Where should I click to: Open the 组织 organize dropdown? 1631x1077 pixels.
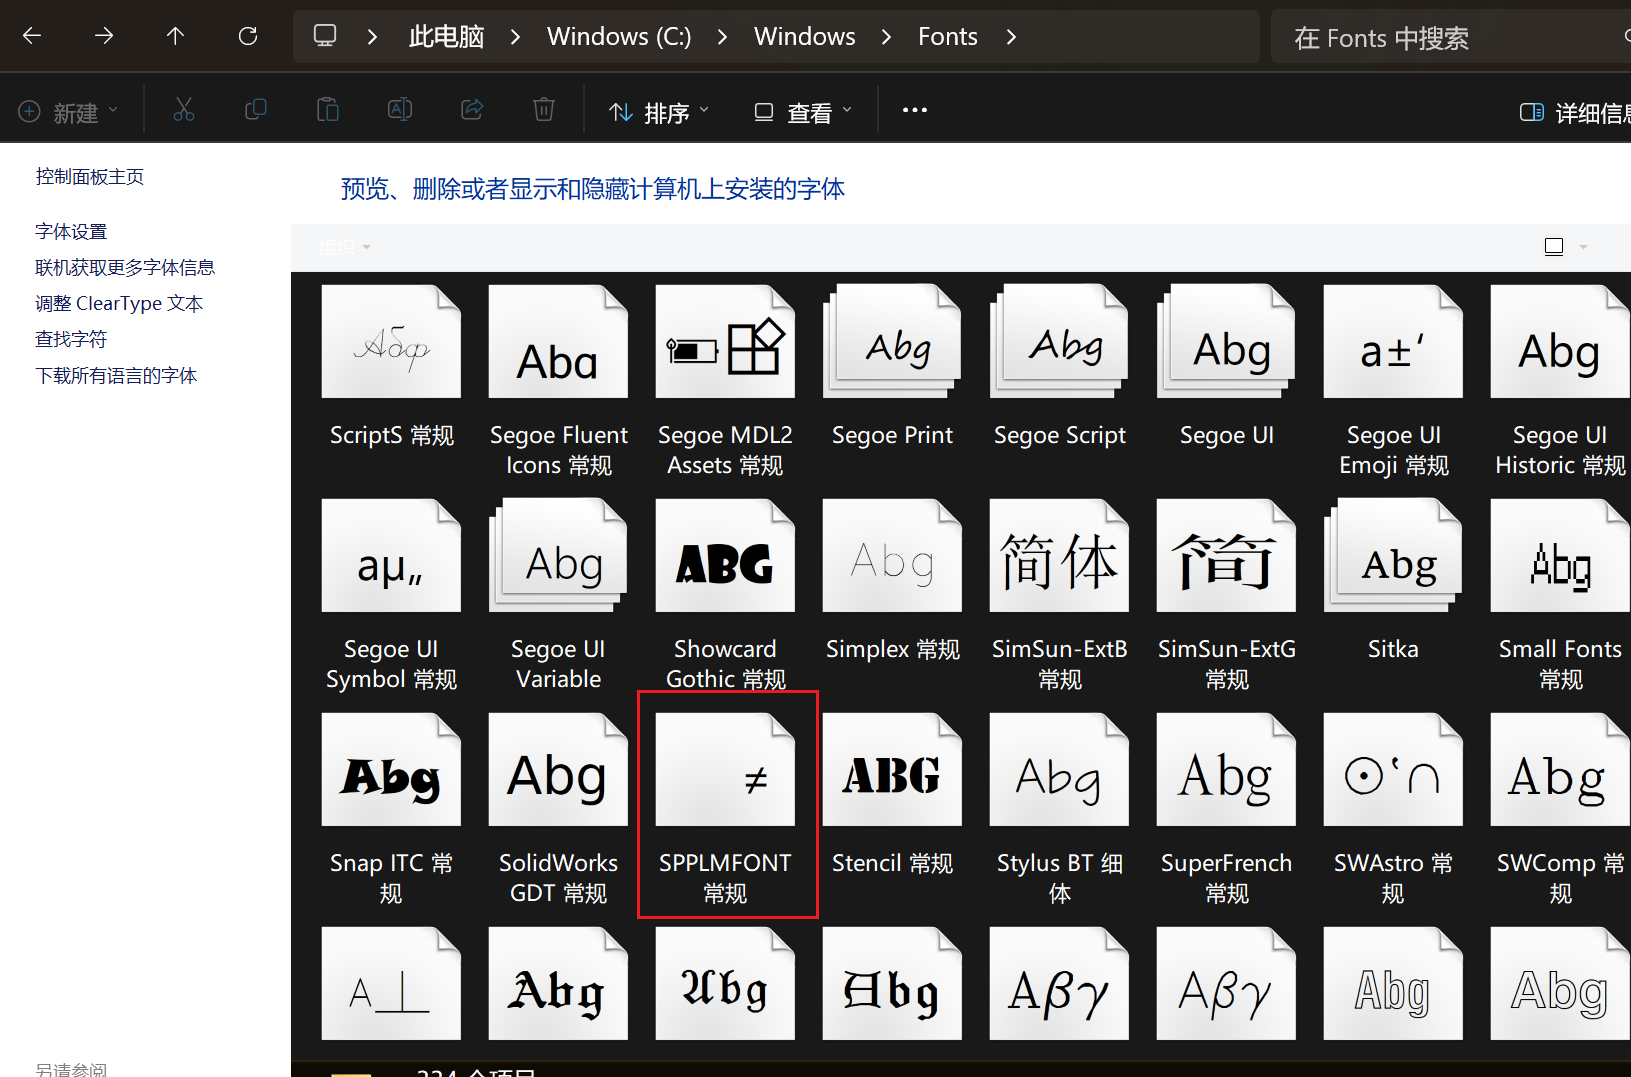click(345, 247)
